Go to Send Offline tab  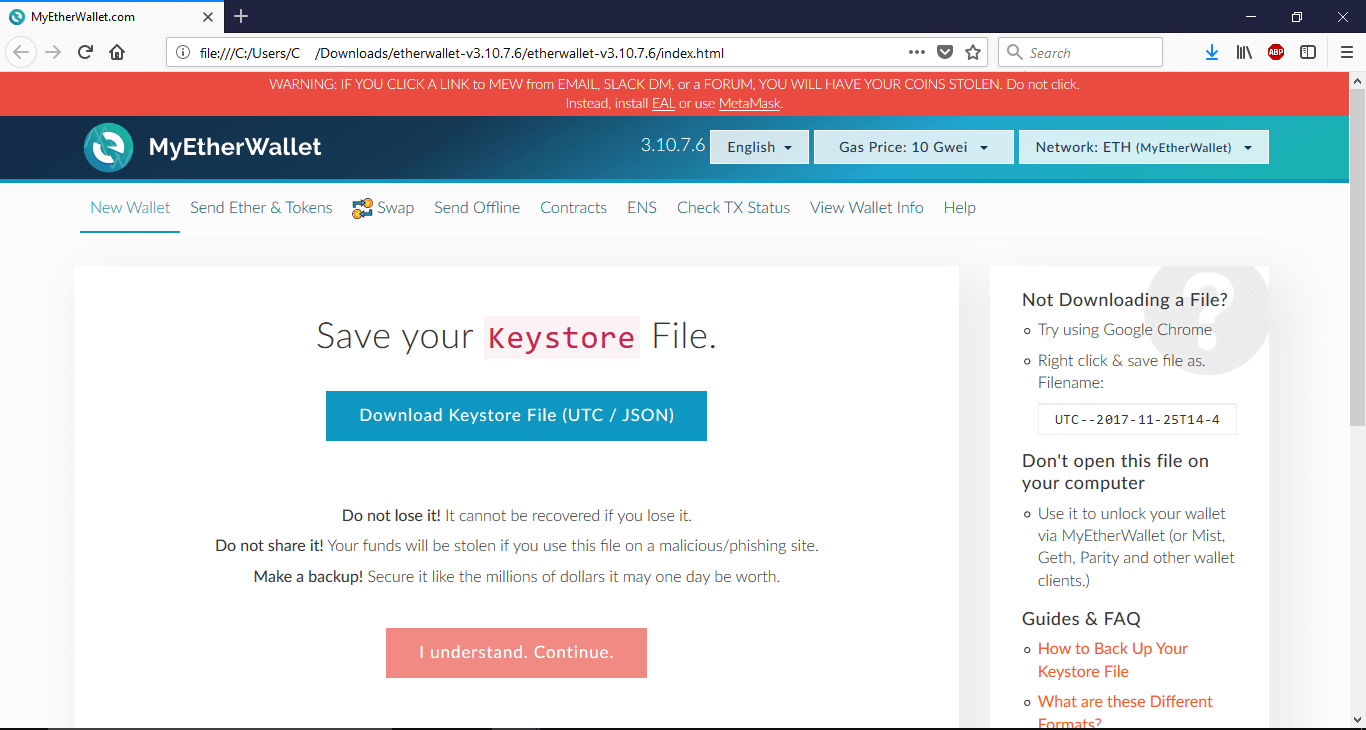click(477, 208)
